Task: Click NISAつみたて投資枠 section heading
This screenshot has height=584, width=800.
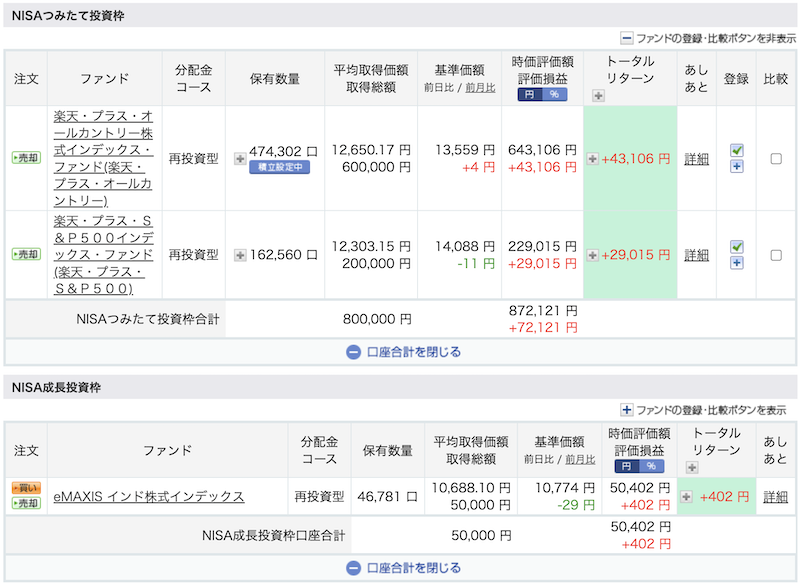Action: coord(68,16)
